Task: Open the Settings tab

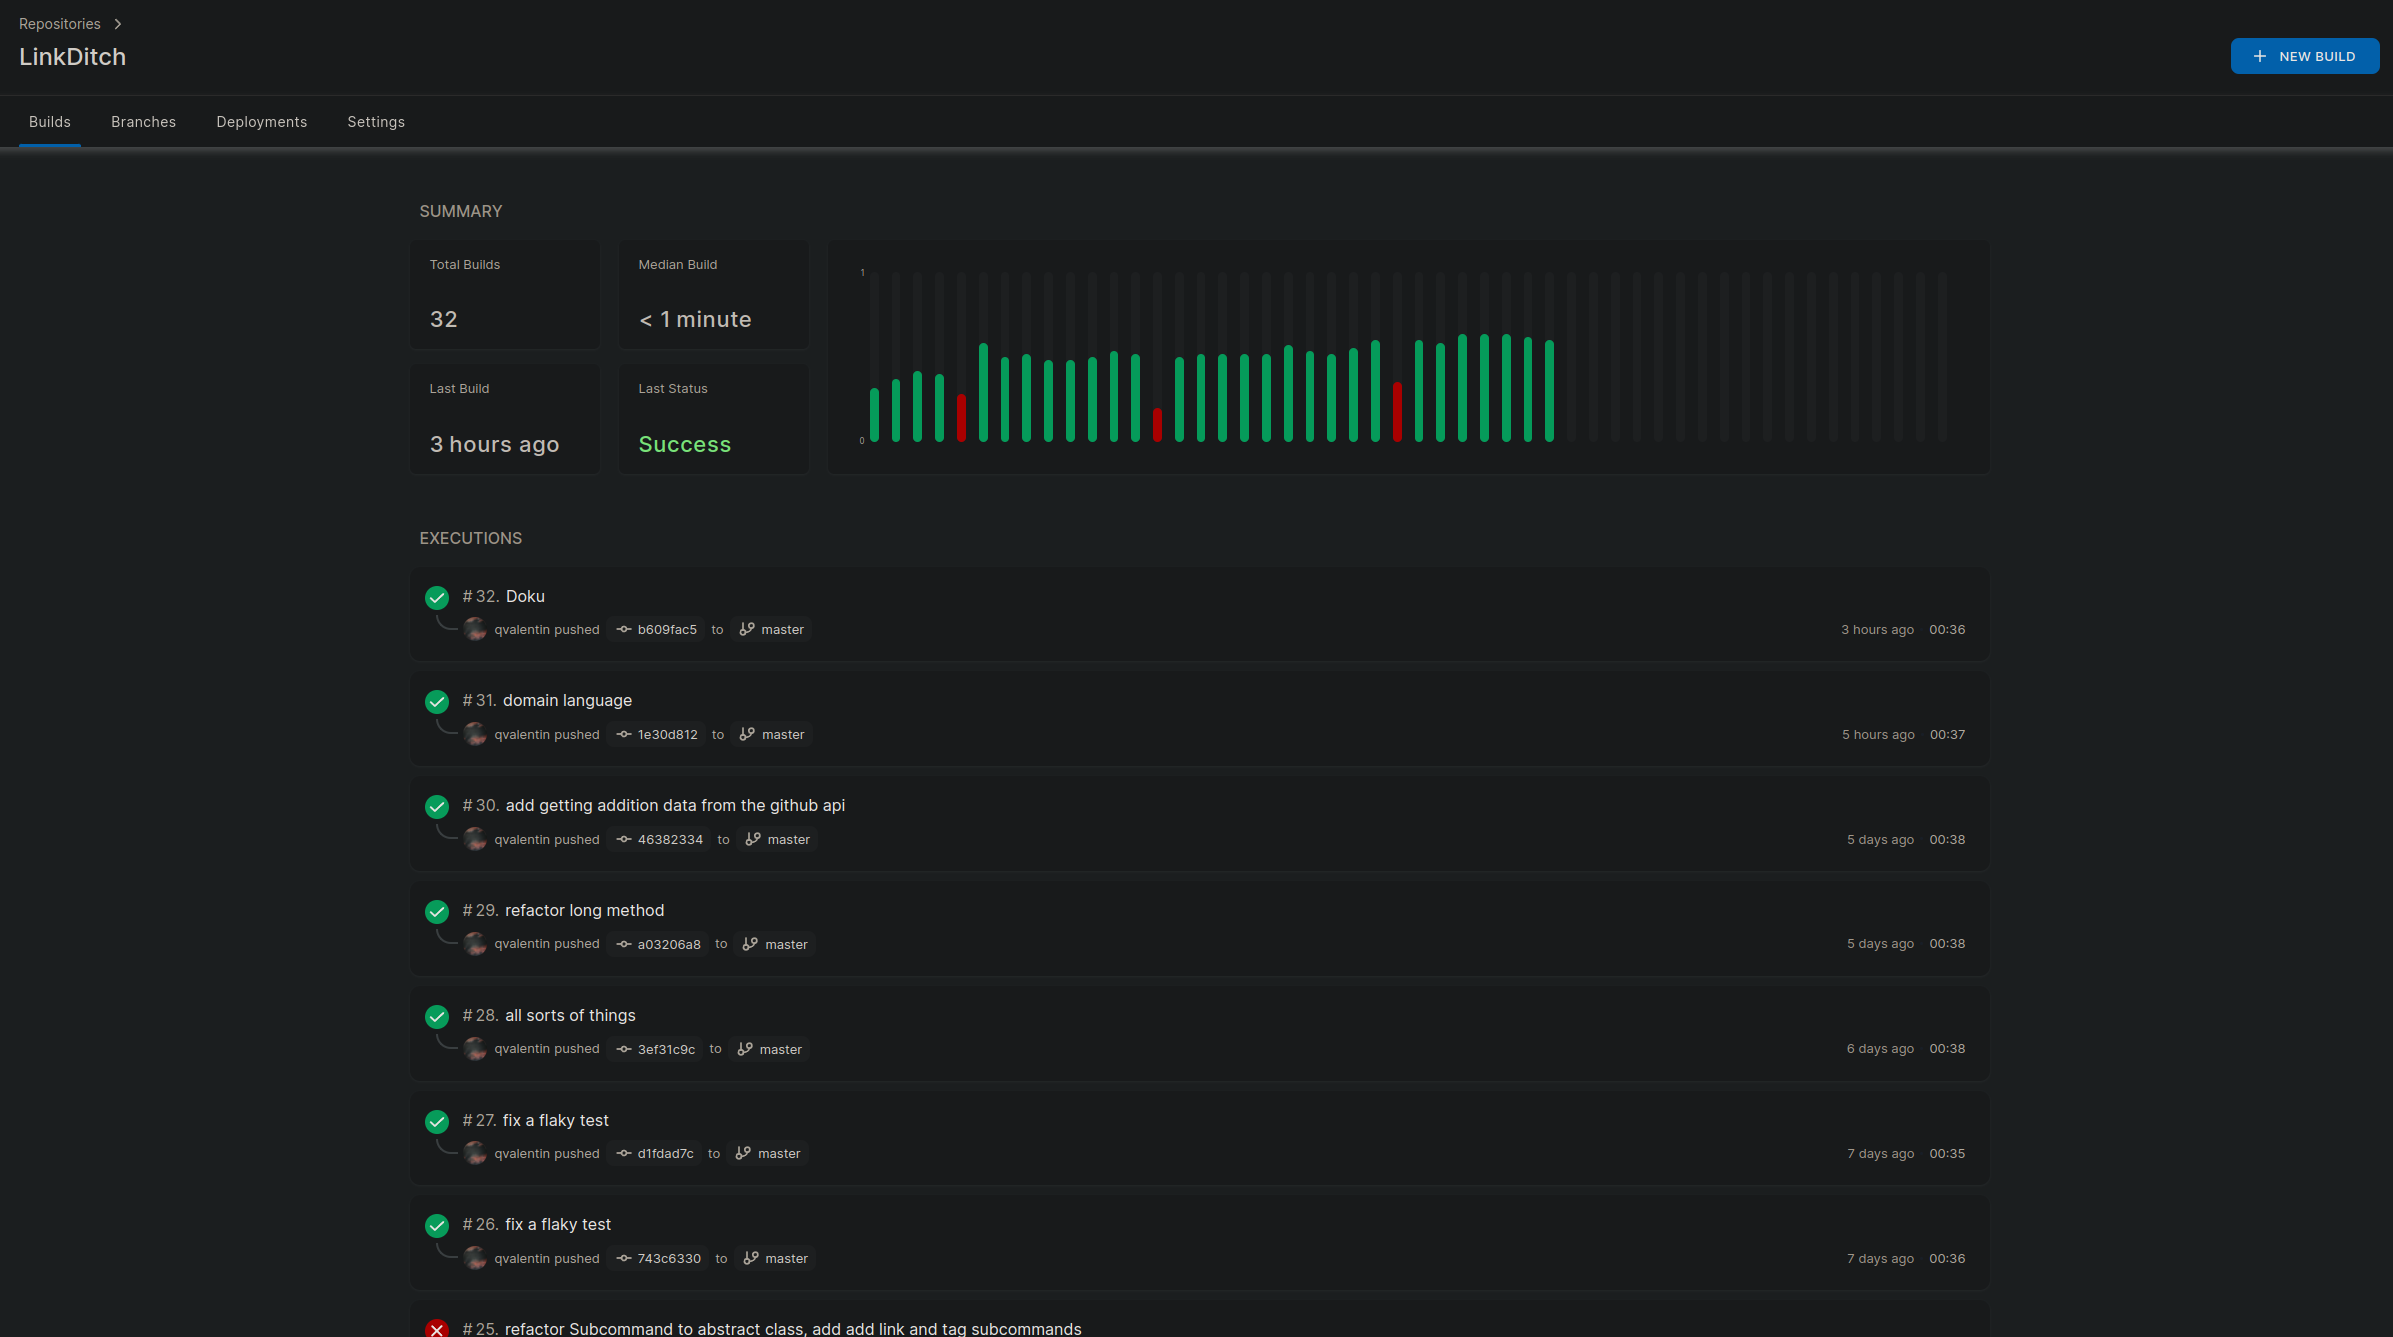Action: coord(375,120)
